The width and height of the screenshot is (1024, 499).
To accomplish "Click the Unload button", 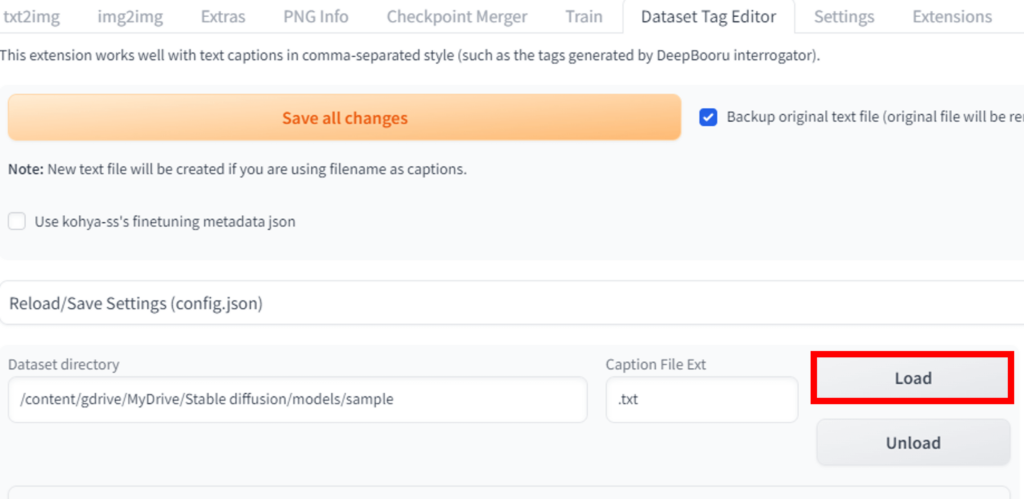I will (913, 442).
